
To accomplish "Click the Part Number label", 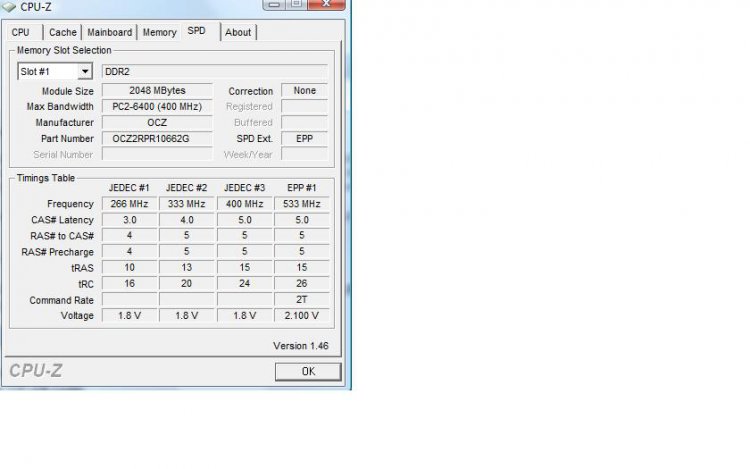I will click(x=67, y=139).
